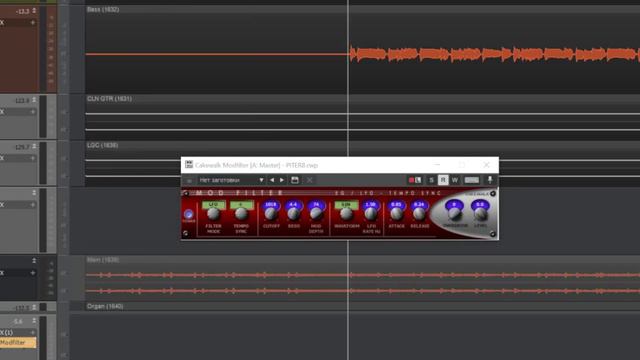Select next preset arrow
Screen dimensions: 640x360
click(x=282, y=180)
